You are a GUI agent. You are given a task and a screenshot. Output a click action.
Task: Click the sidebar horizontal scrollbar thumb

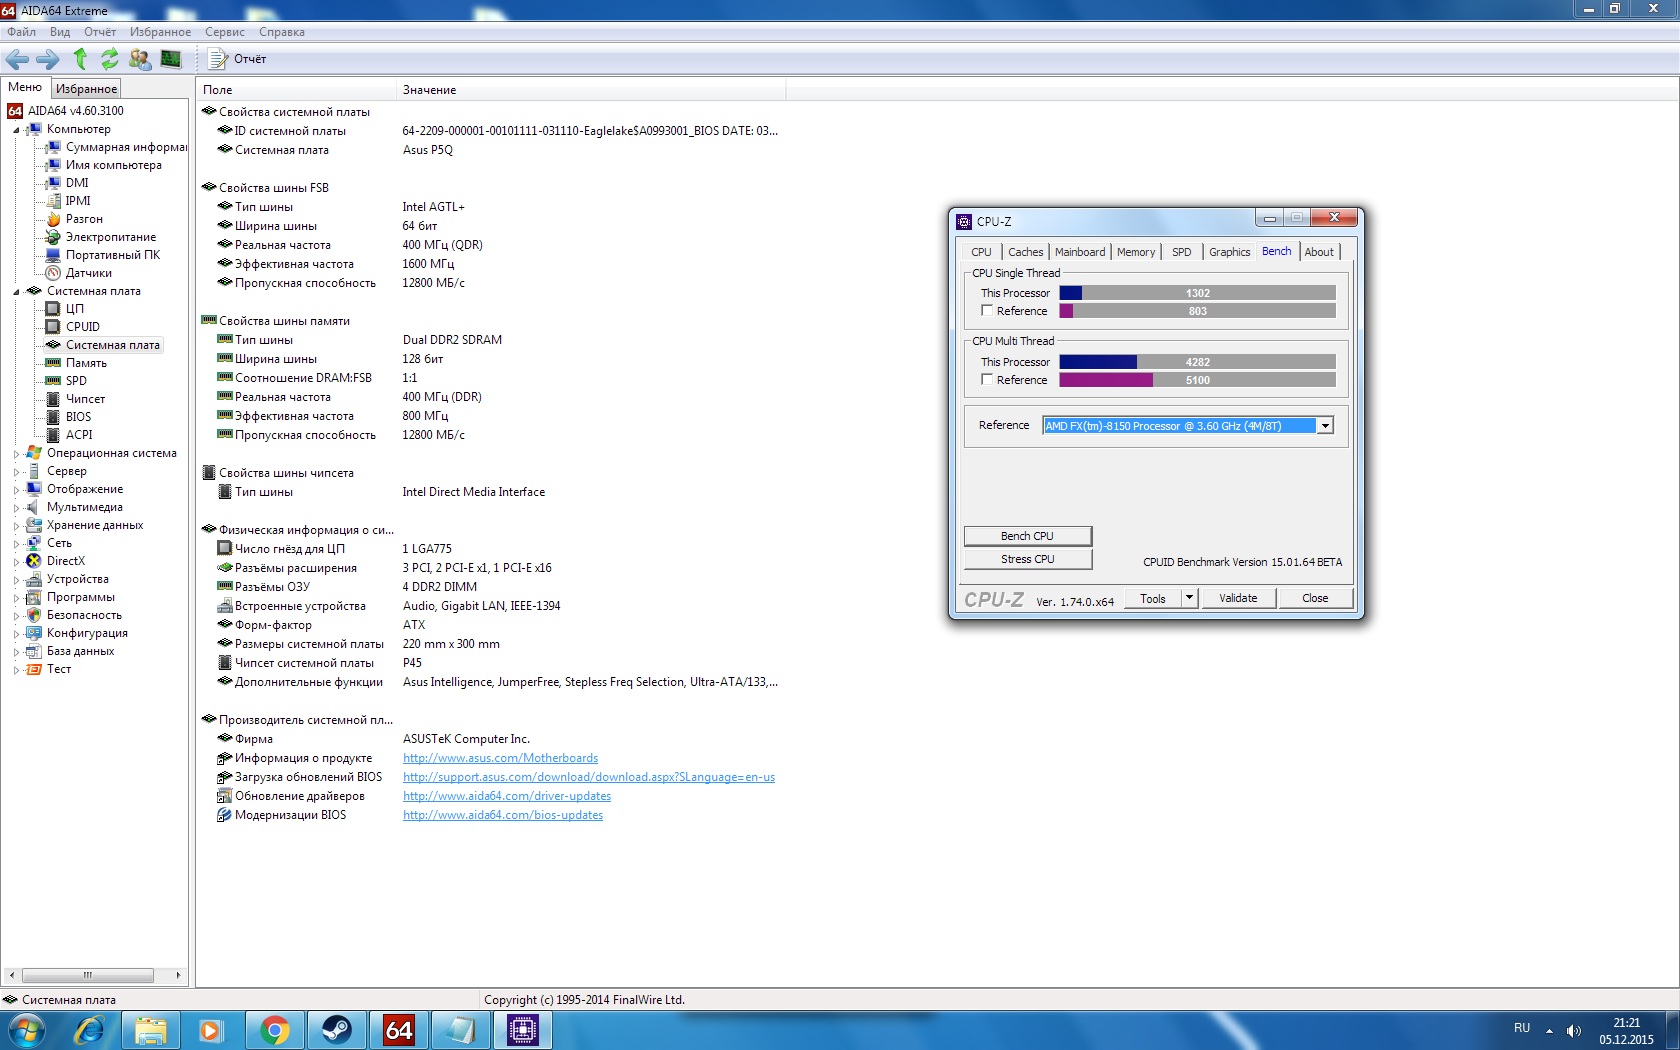[88, 975]
